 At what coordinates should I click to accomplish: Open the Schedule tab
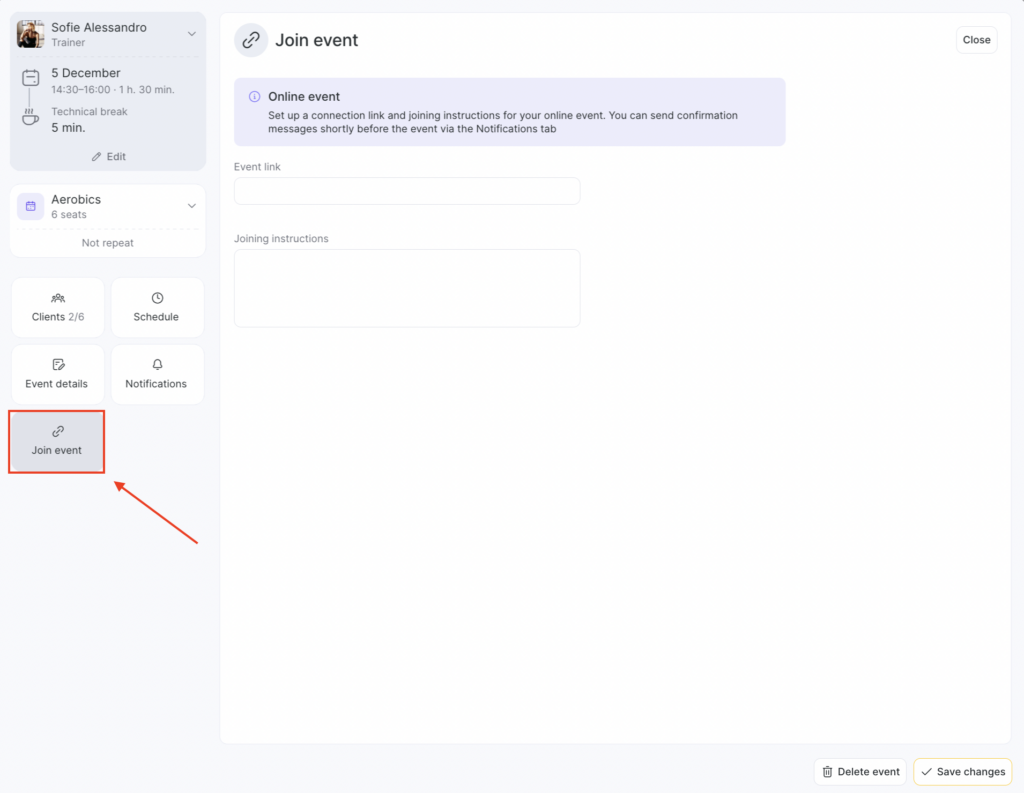pyautogui.click(x=156, y=307)
